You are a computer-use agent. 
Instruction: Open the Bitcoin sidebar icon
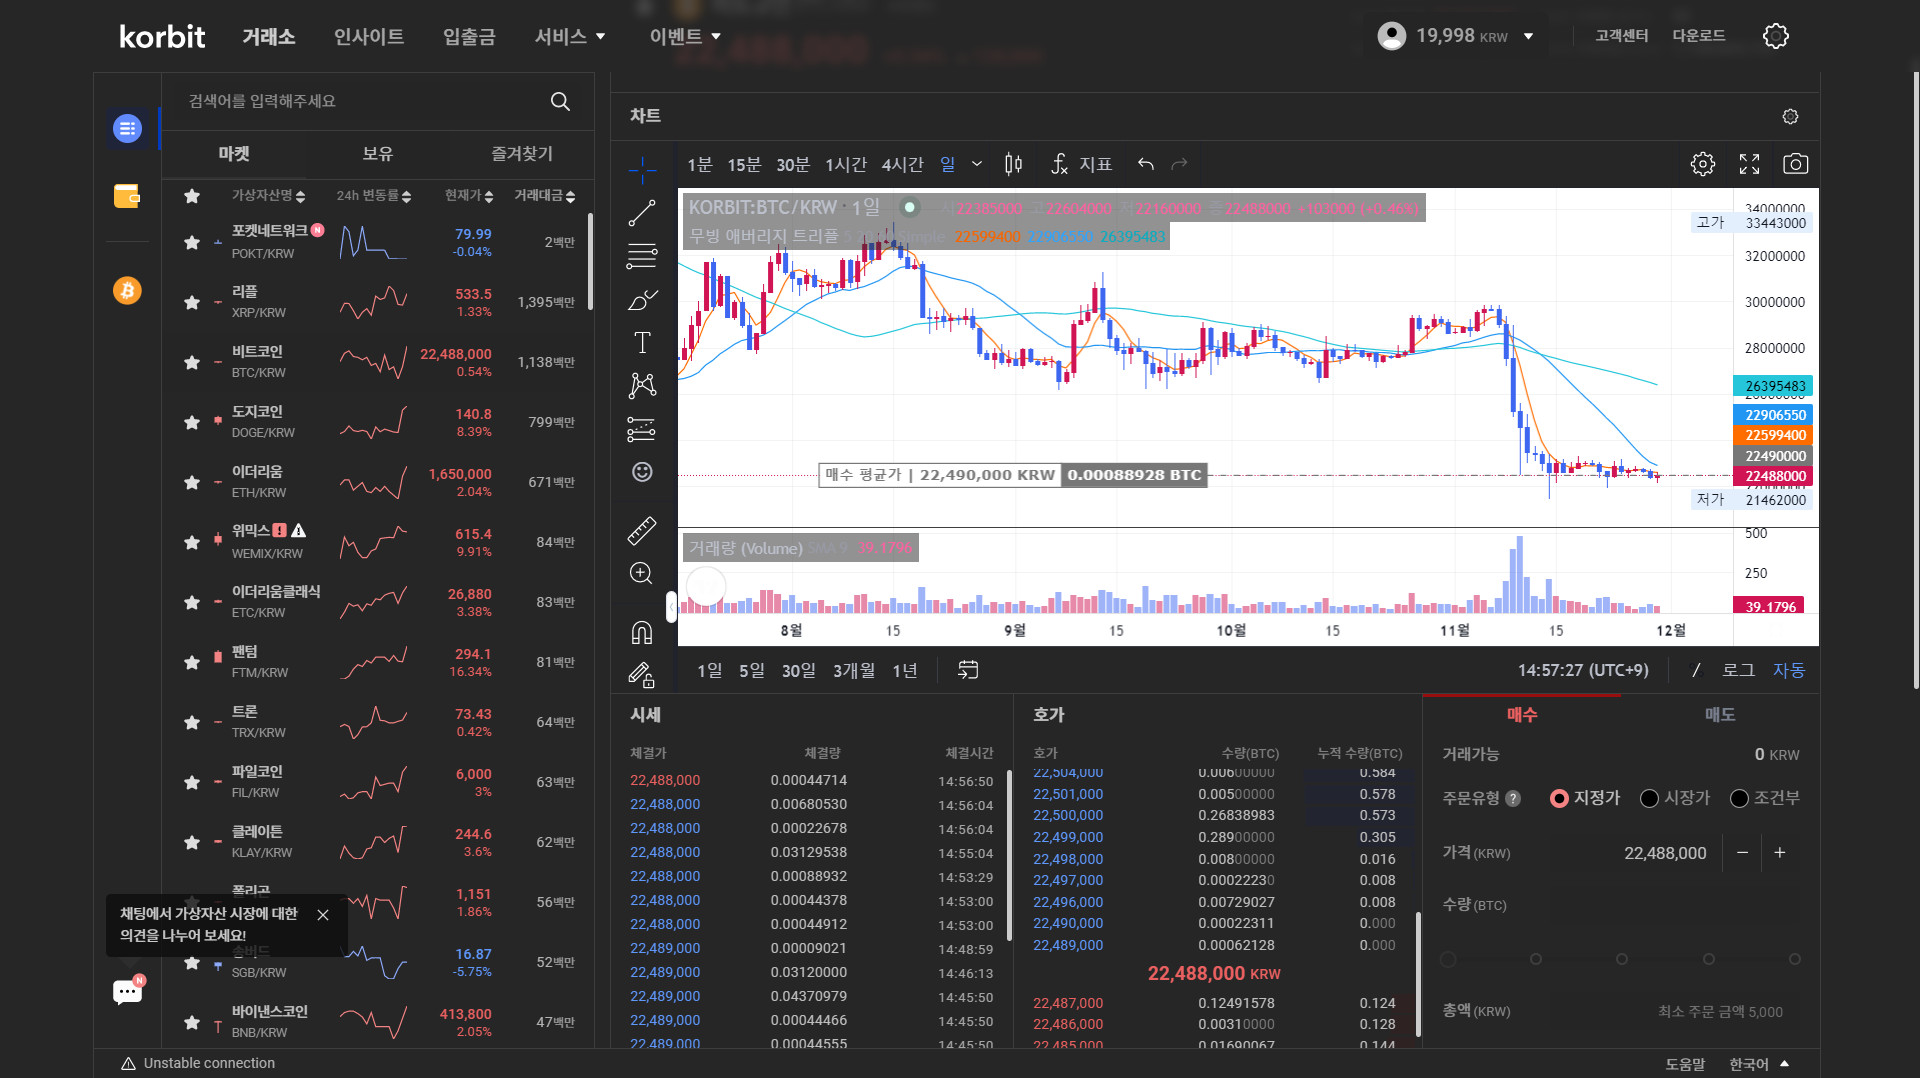click(x=127, y=290)
